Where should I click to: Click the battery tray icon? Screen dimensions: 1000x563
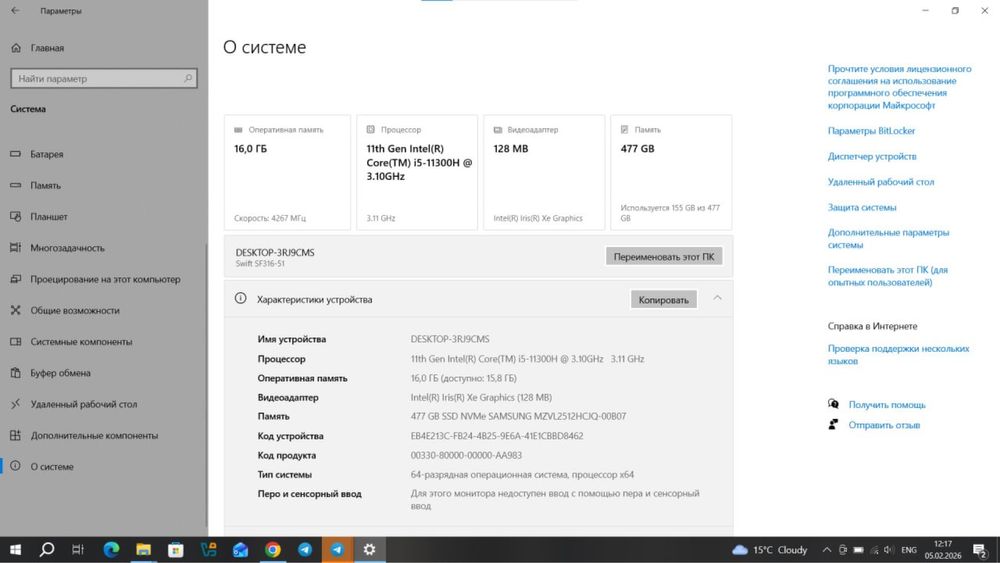click(x=858, y=550)
